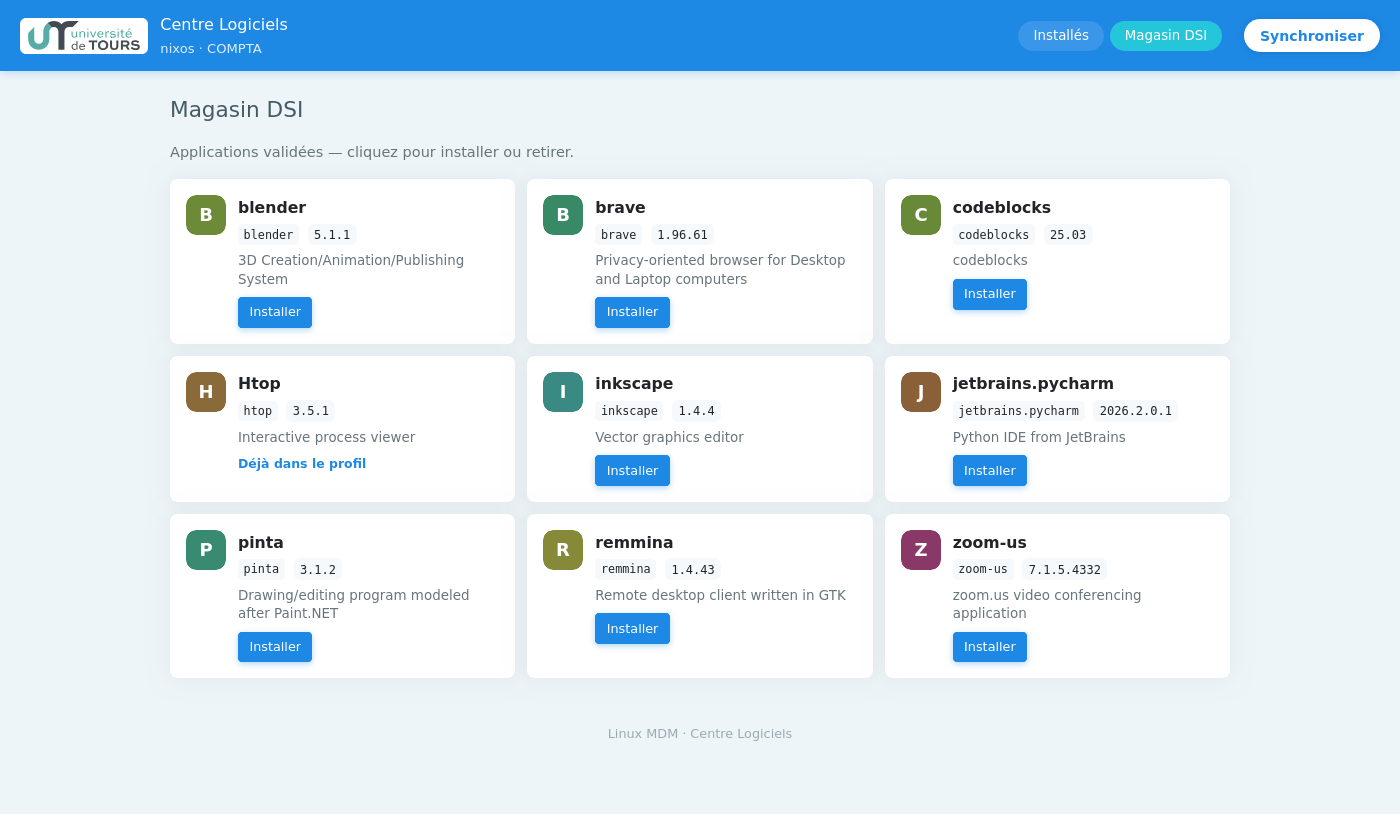Click the htop version tag 3.5.1
The width and height of the screenshot is (1400, 814).
coord(310,411)
